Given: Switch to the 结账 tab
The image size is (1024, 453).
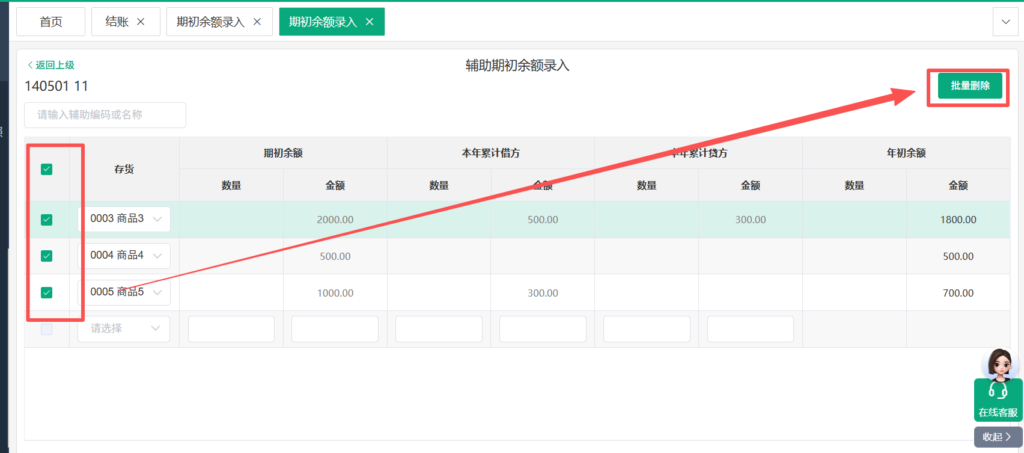Looking at the screenshot, I should [x=117, y=22].
